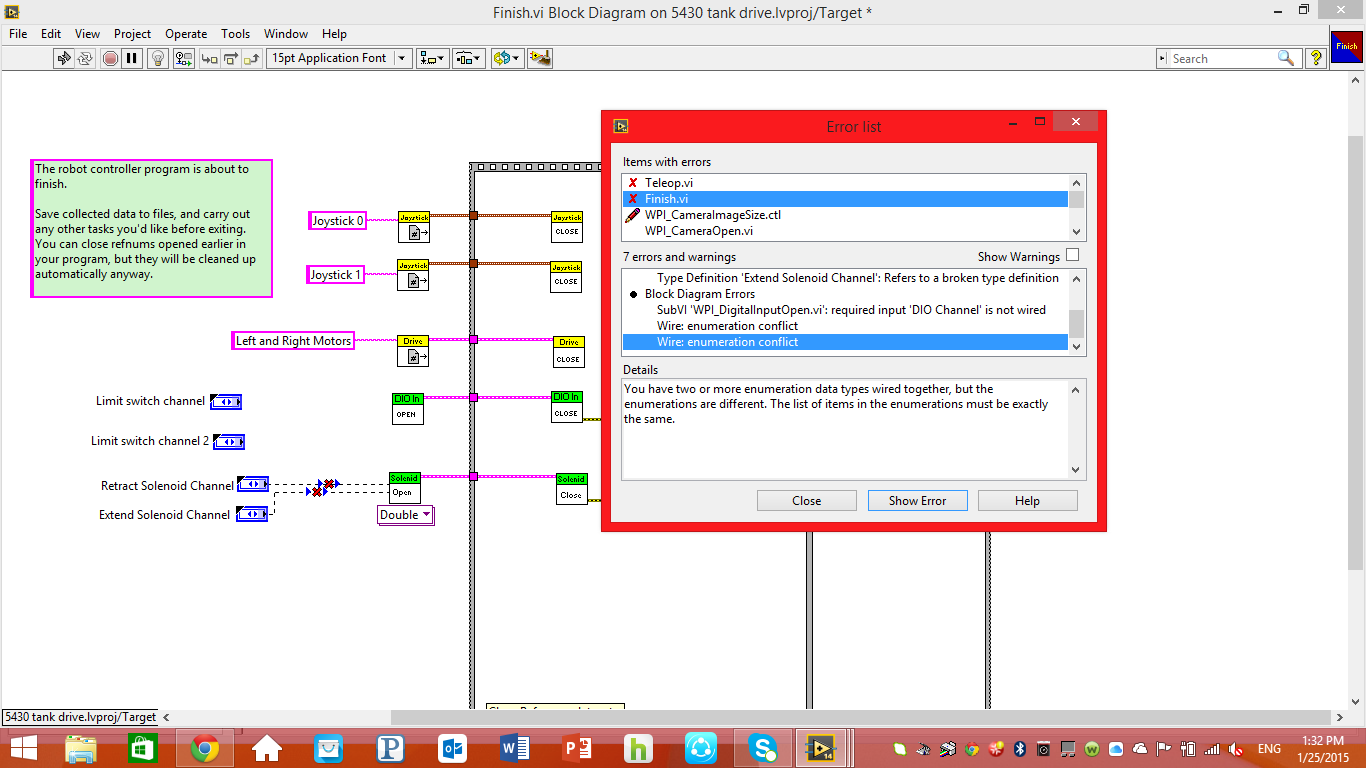Click the Help button in Error list
Viewport: 1366px width, 768px height.
(1027, 501)
